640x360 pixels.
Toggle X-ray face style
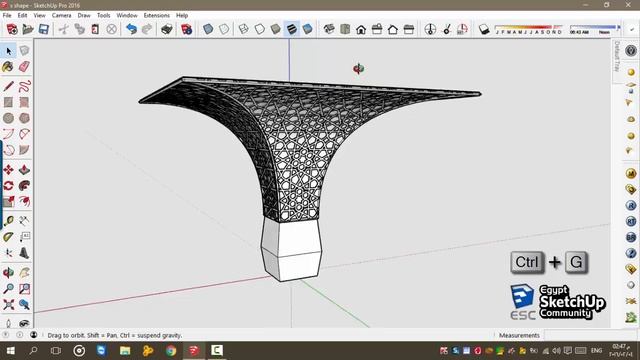pos(208,29)
